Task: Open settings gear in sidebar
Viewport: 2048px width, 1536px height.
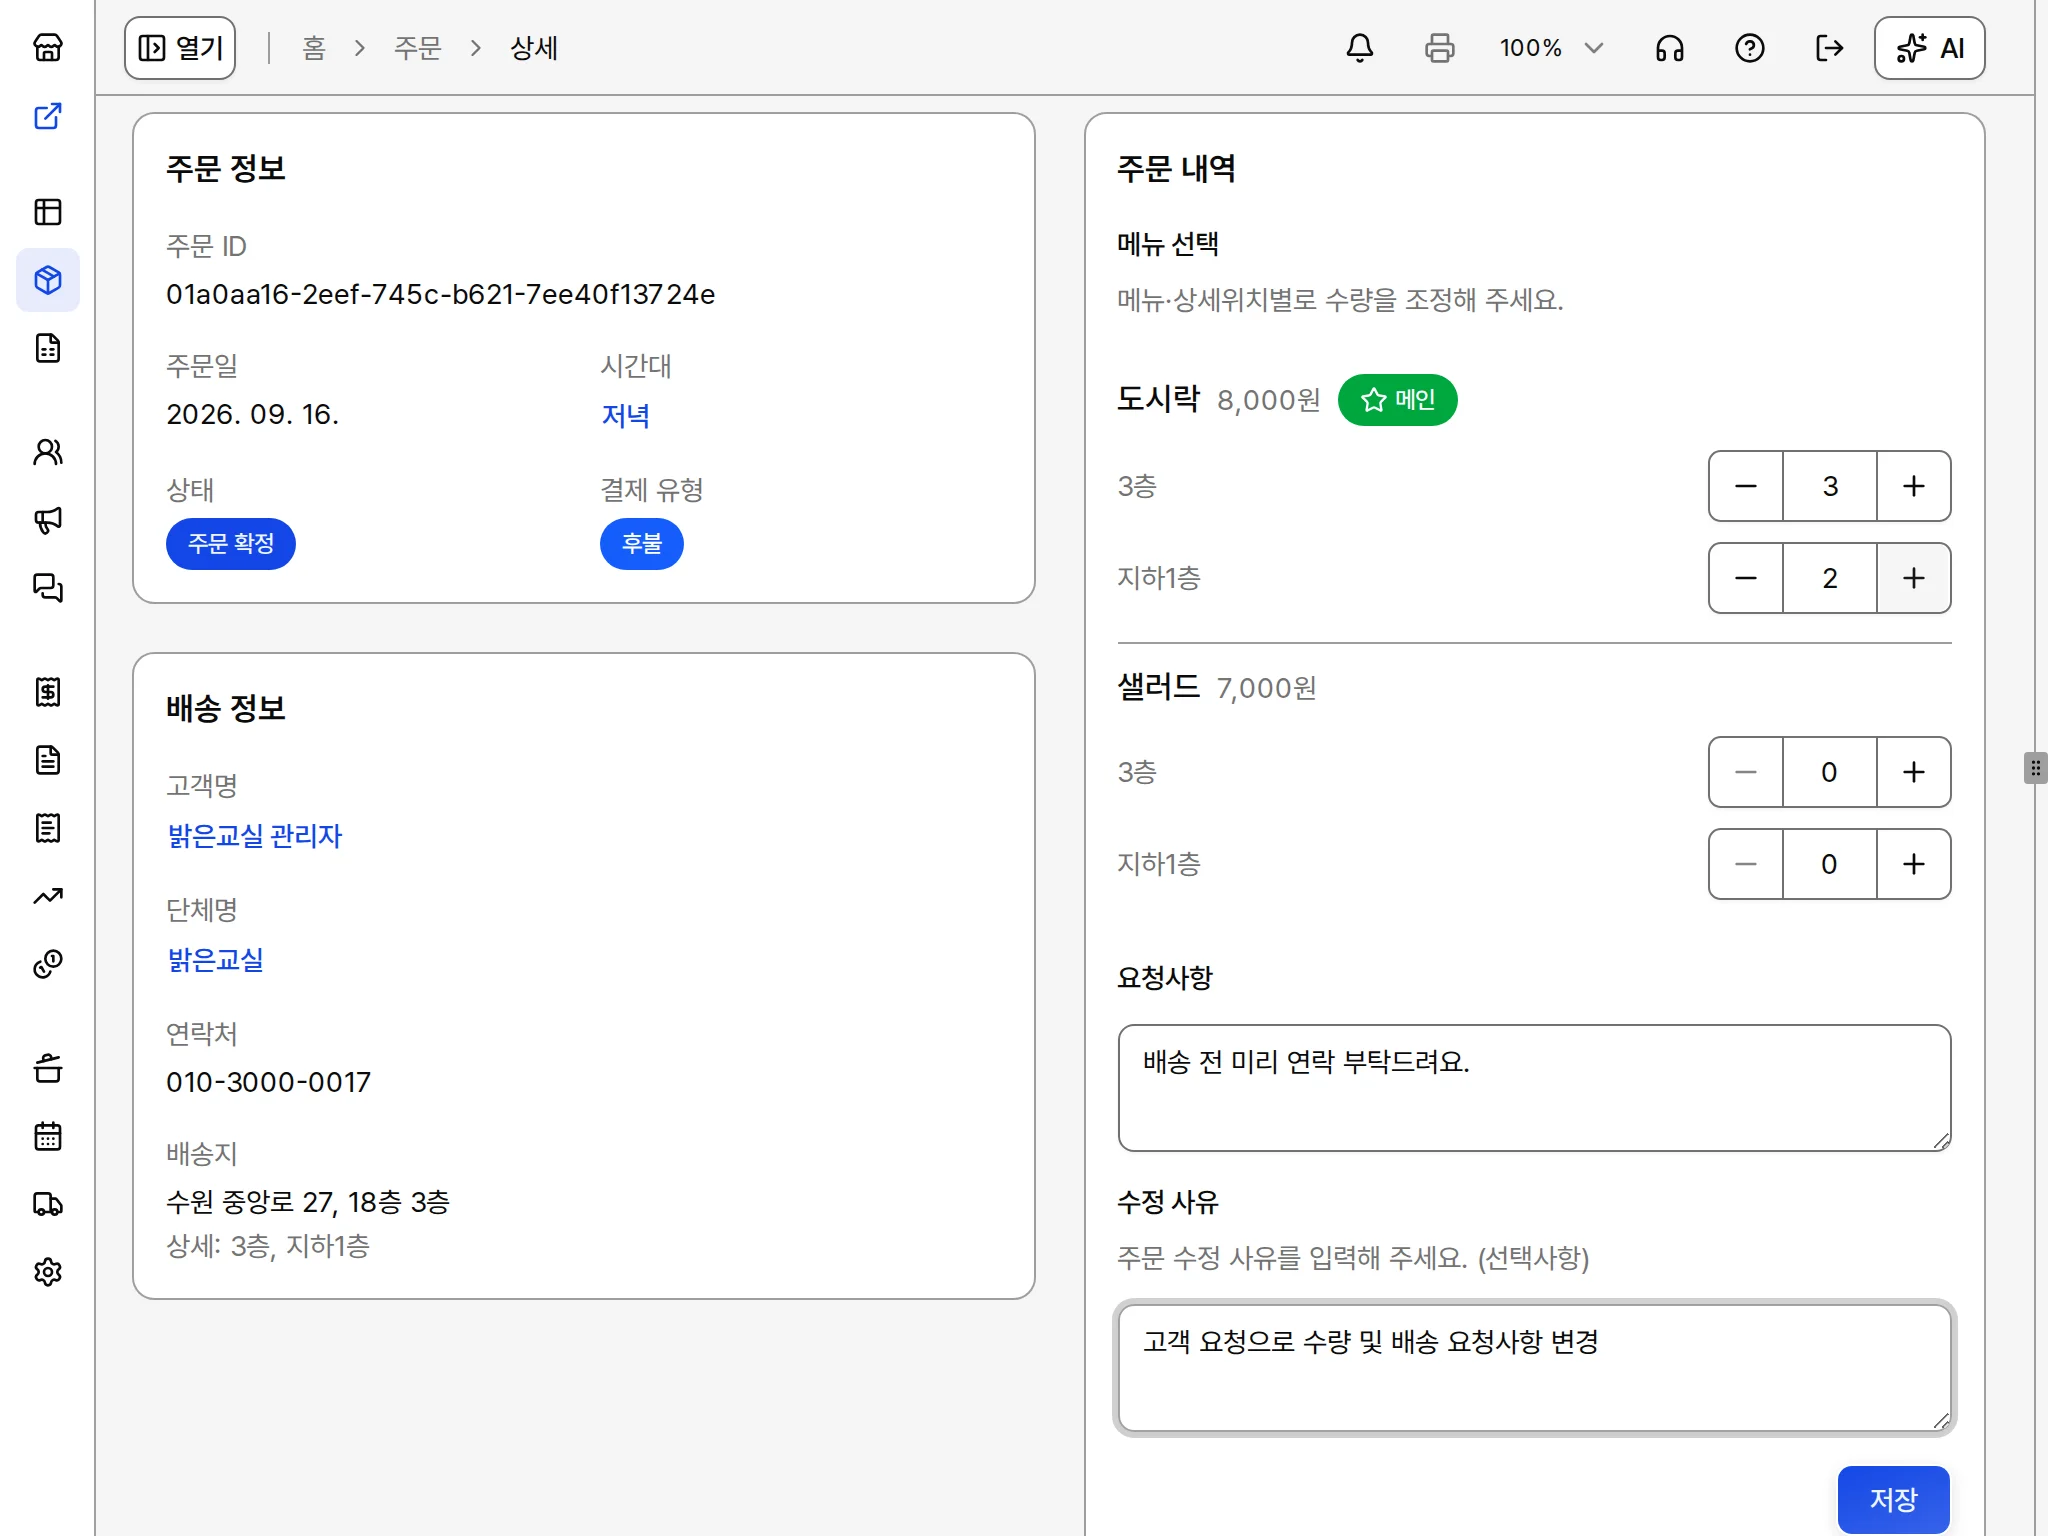Action: (x=48, y=1272)
